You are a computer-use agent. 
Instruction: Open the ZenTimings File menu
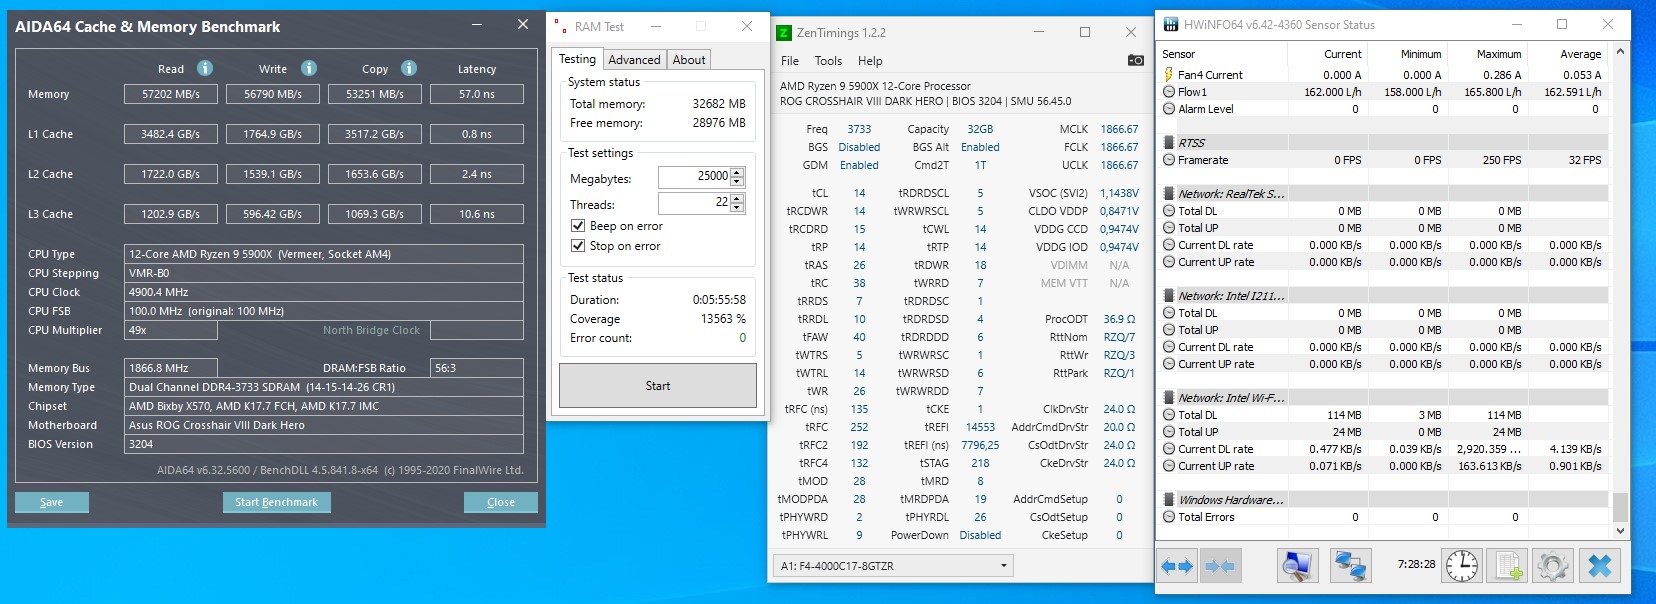[790, 61]
